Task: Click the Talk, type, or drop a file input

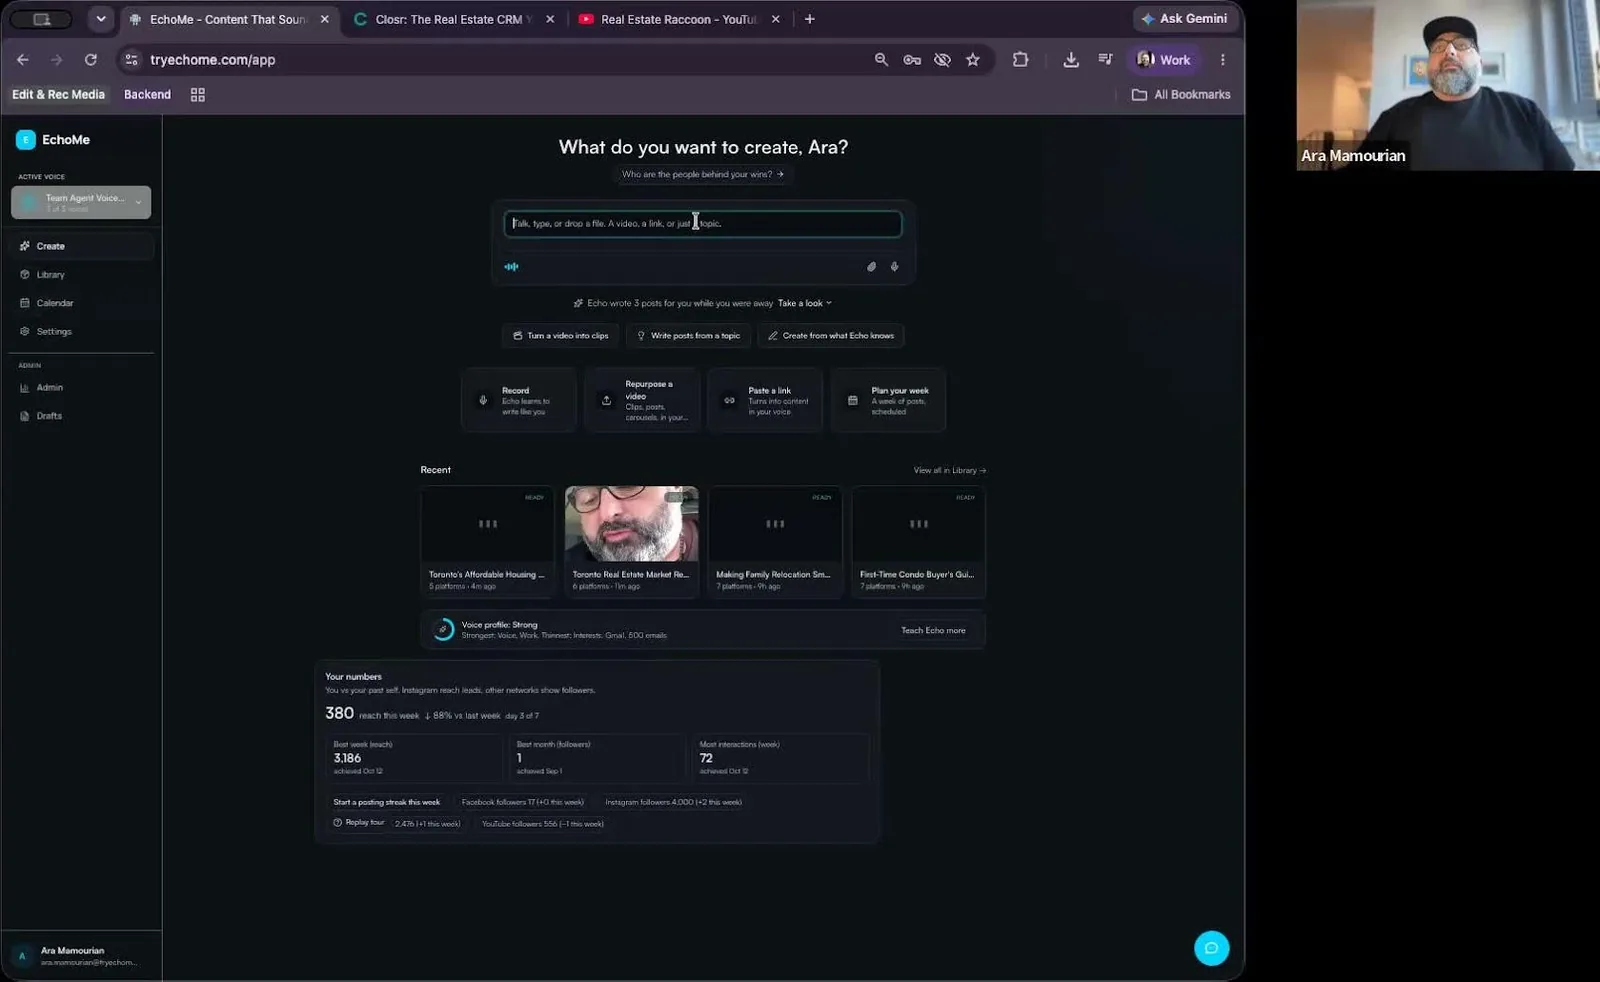Action: (702, 224)
